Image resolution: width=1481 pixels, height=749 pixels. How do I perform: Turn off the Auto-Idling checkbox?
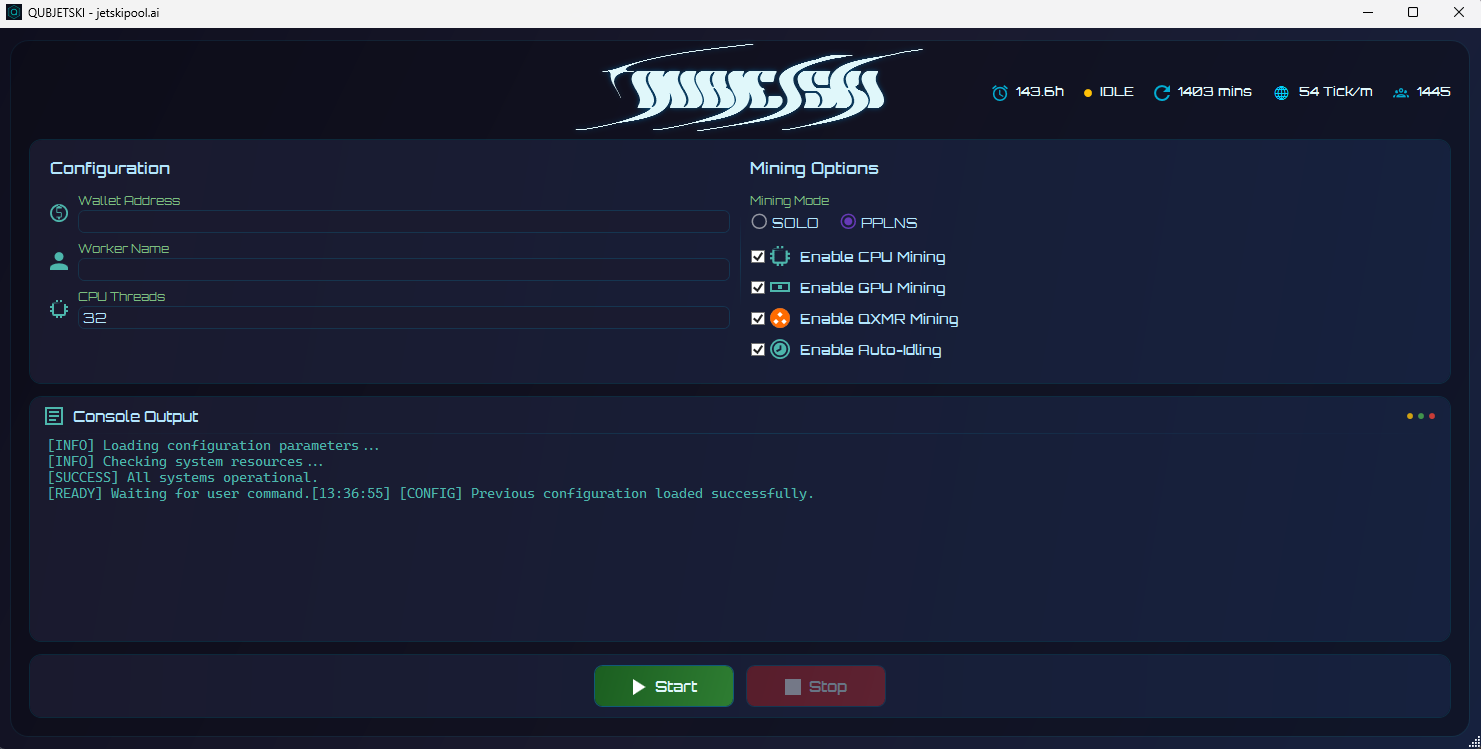[758, 350]
